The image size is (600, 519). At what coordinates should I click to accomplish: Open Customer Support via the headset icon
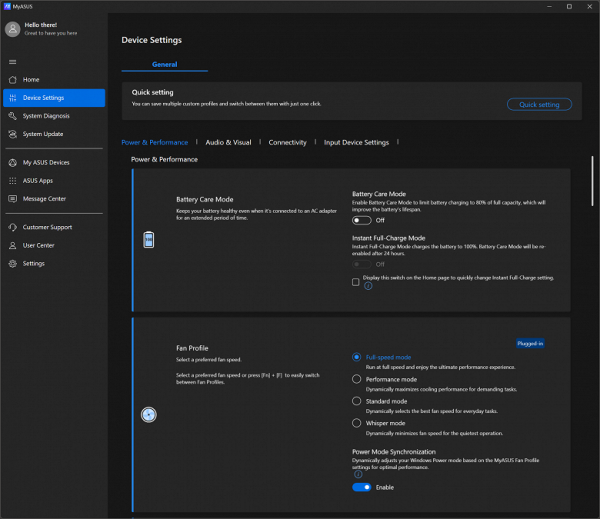(12, 227)
